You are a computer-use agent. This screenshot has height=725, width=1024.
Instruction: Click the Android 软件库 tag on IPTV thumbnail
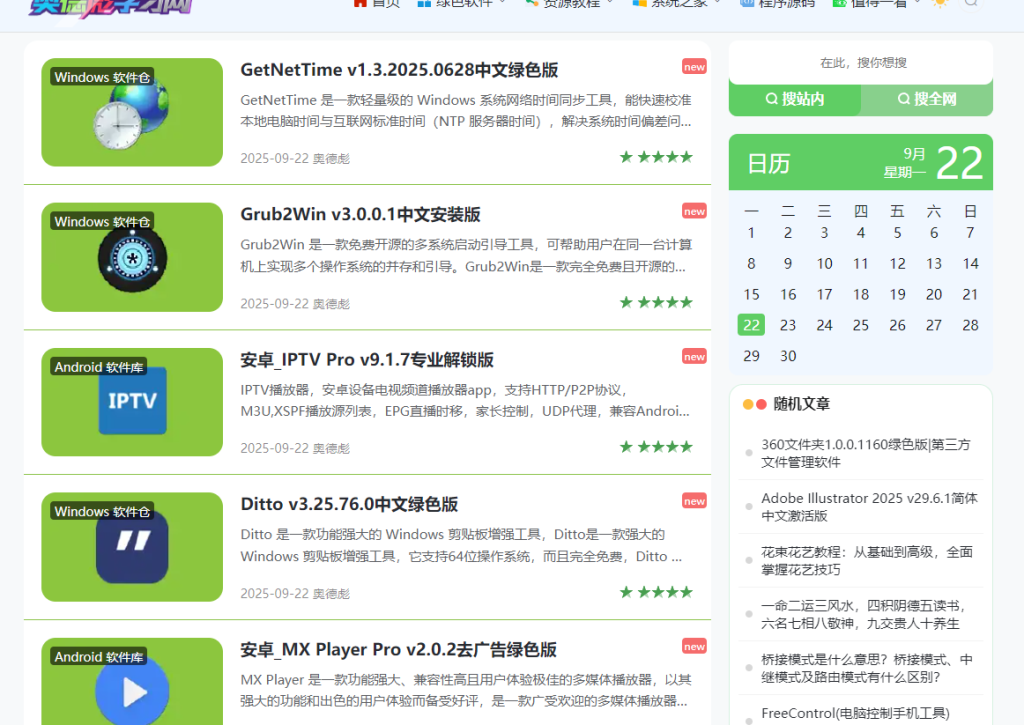pos(99,367)
